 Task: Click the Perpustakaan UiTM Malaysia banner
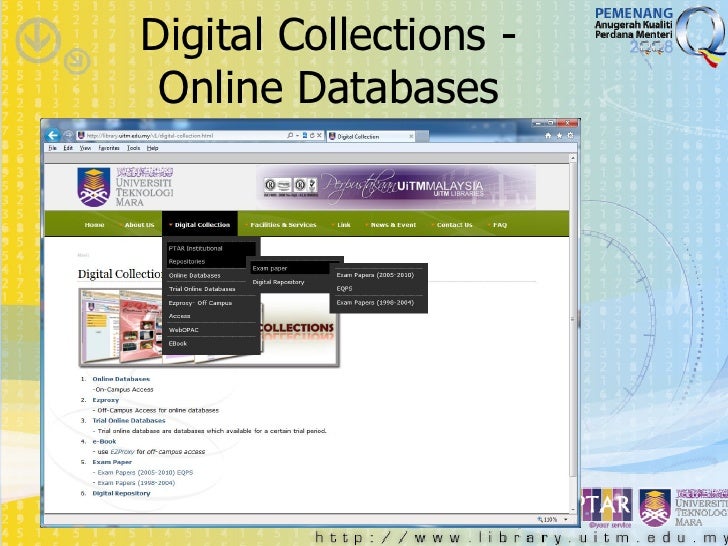pos(396,187)
